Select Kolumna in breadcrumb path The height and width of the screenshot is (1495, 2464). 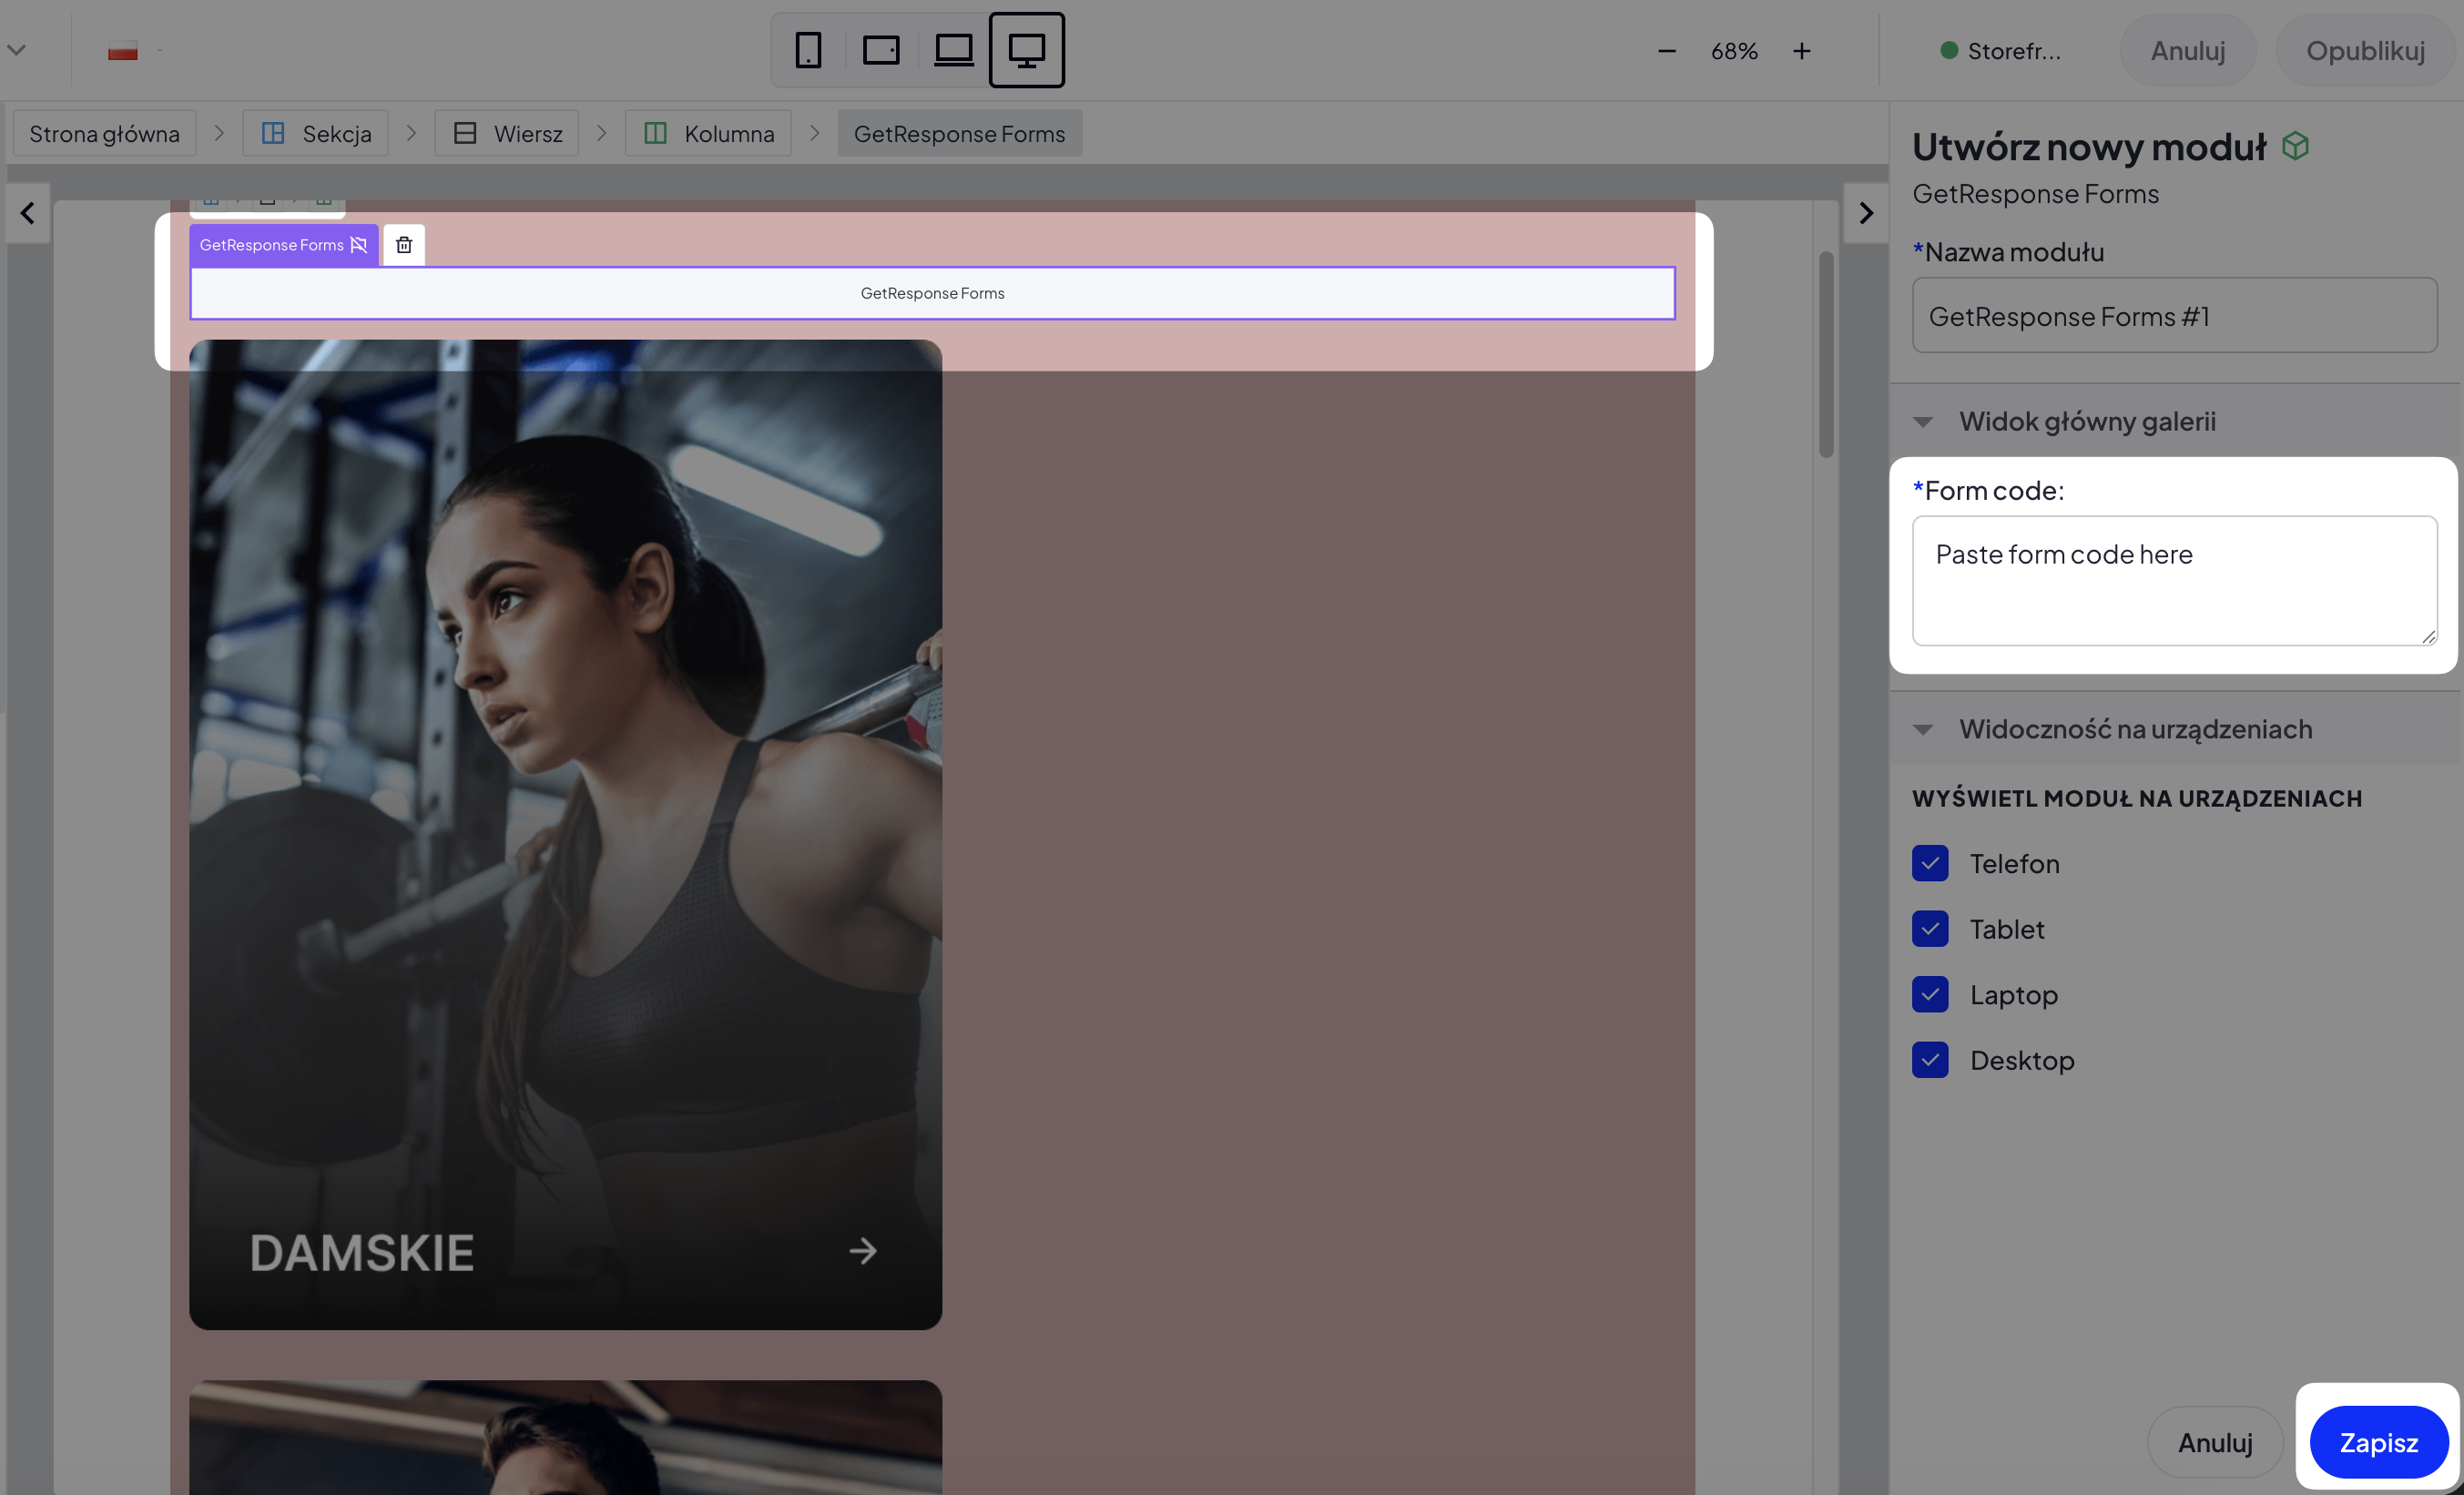(708, 134)
